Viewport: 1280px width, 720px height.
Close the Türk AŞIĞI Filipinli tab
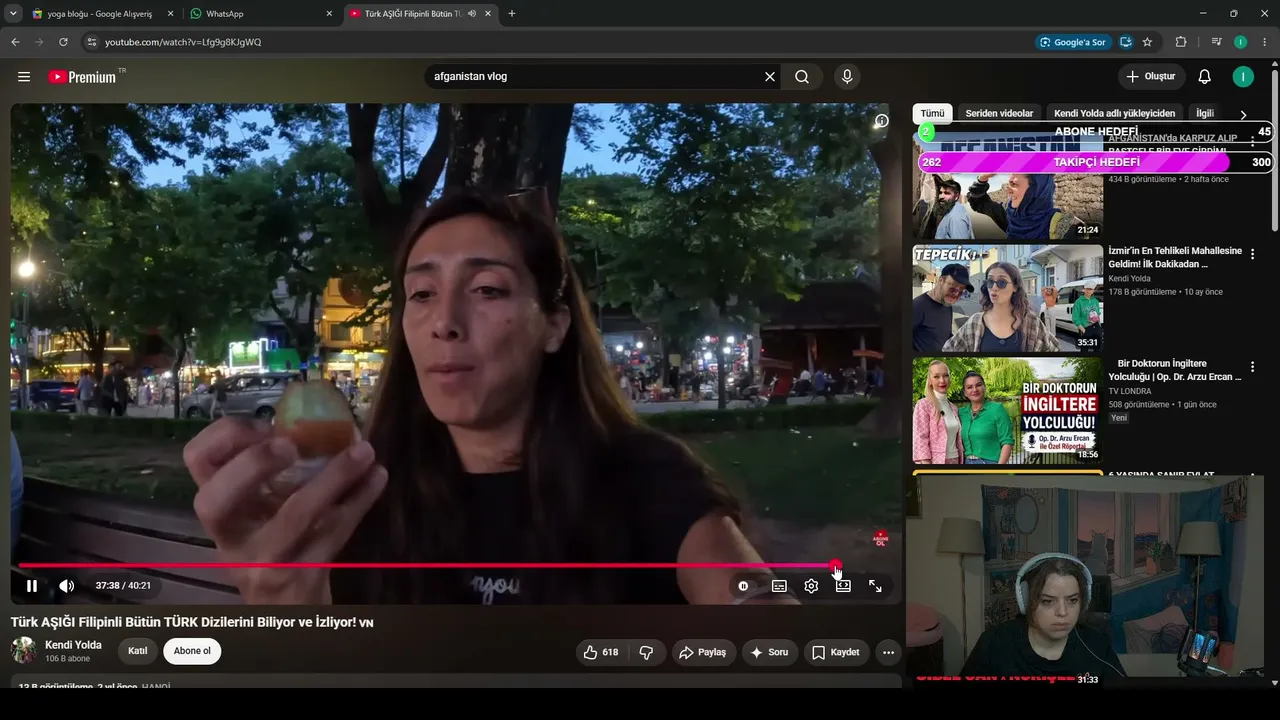pos(490,14)
